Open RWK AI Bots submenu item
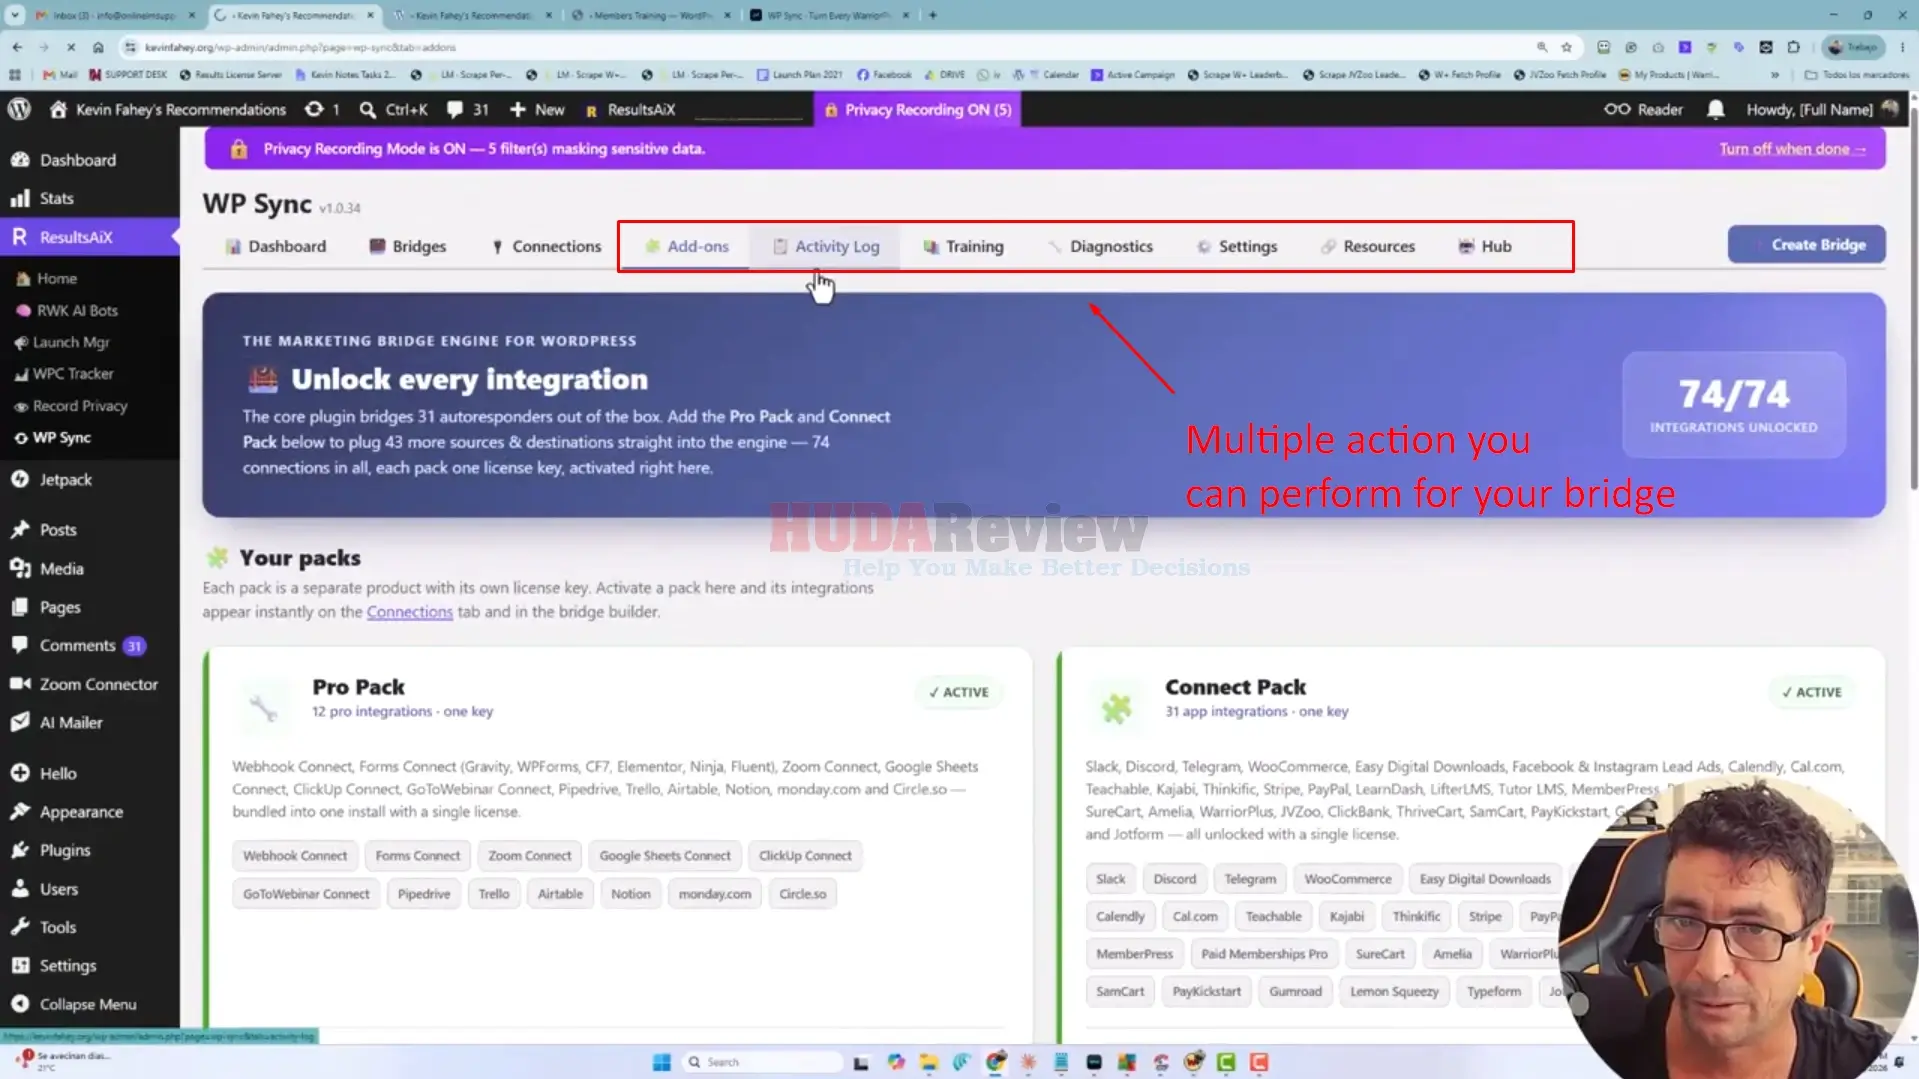This screenshot has width=1919, height=1079. 77,311
